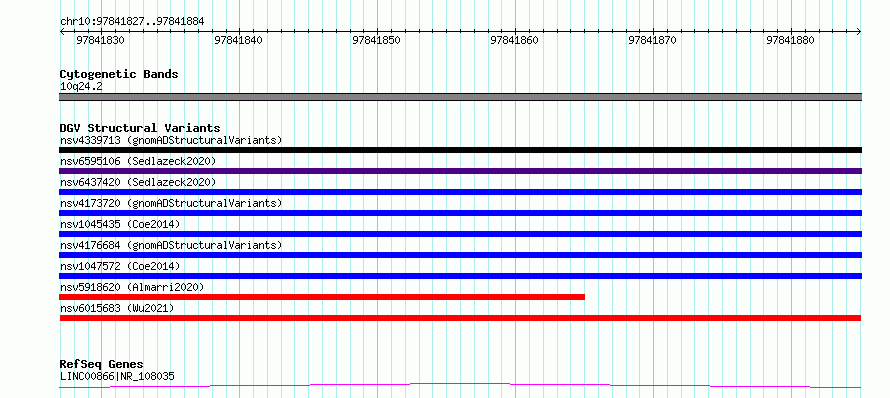The image size is (890, 398).
Task: Click ruler position 97841870
Action: [653, 40]
